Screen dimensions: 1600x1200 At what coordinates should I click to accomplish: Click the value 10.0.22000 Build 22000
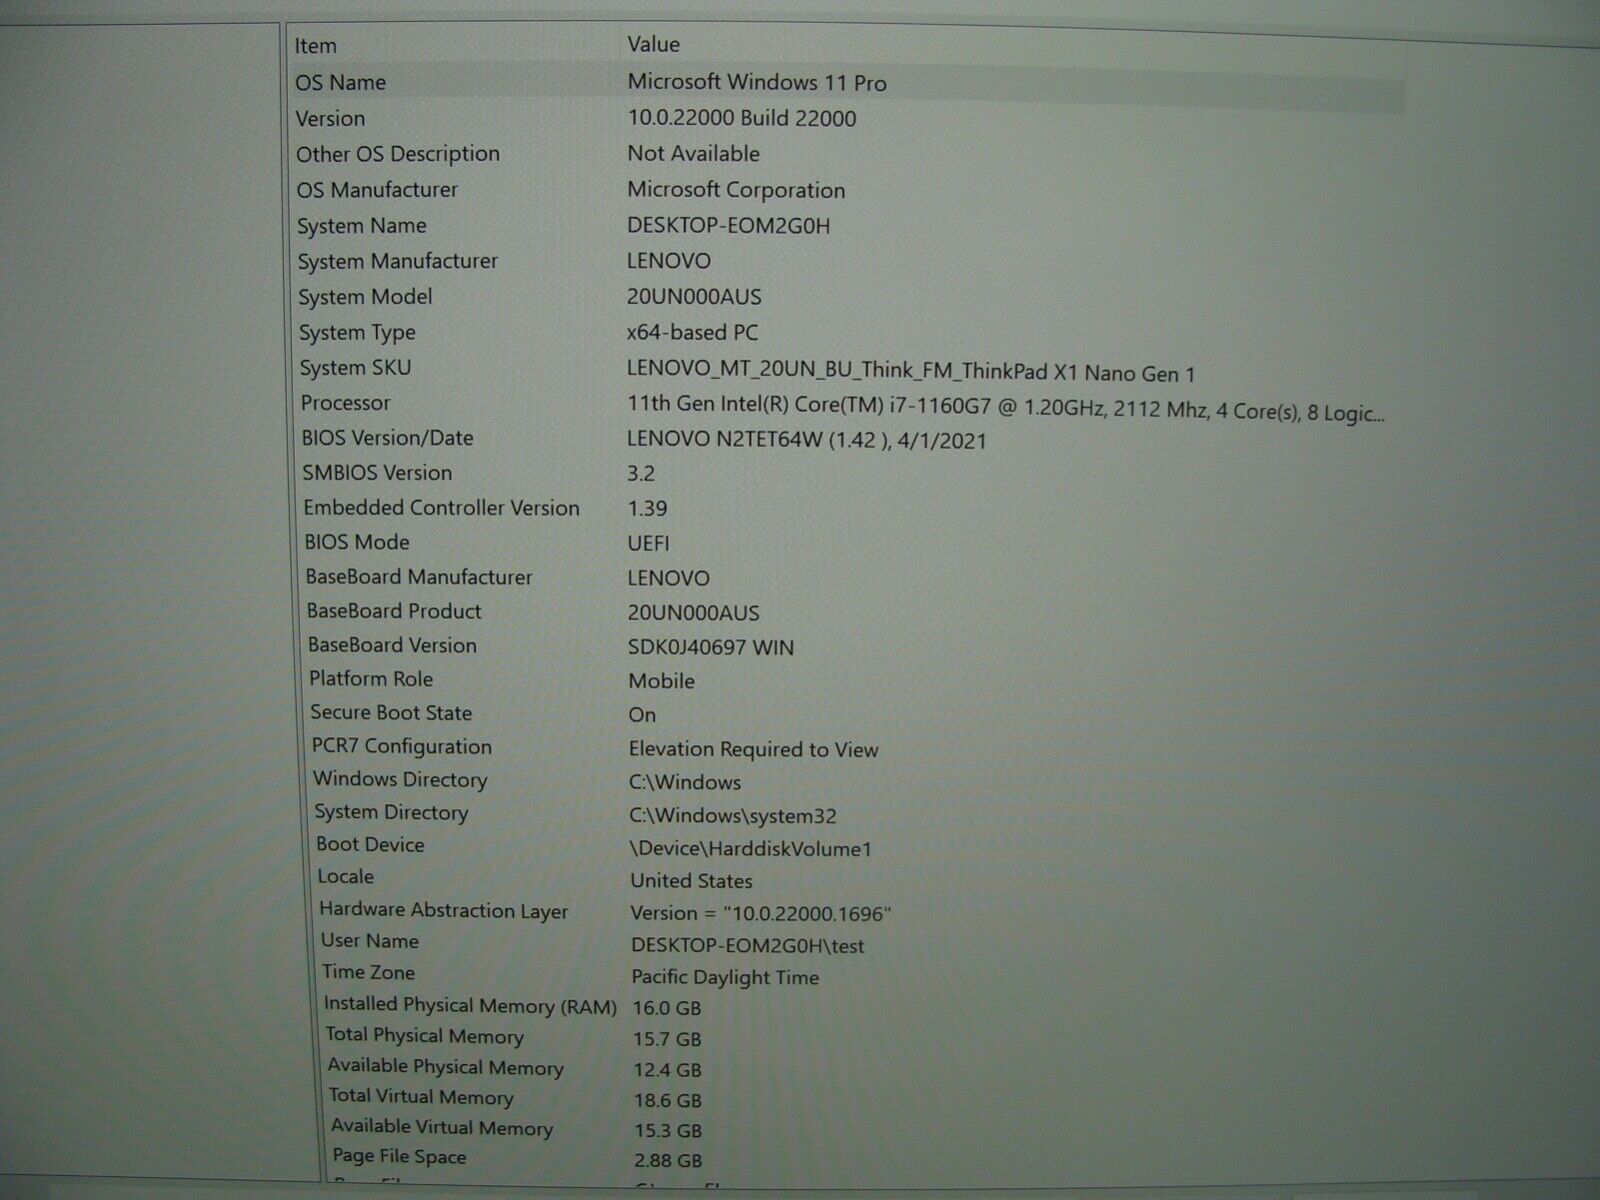(742, 118)
